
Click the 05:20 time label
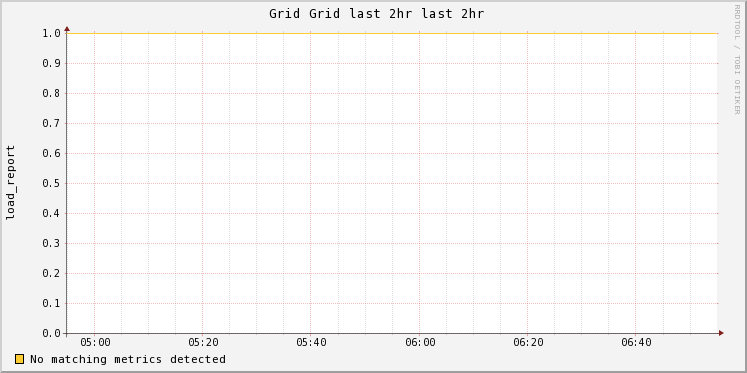[203, 343]
